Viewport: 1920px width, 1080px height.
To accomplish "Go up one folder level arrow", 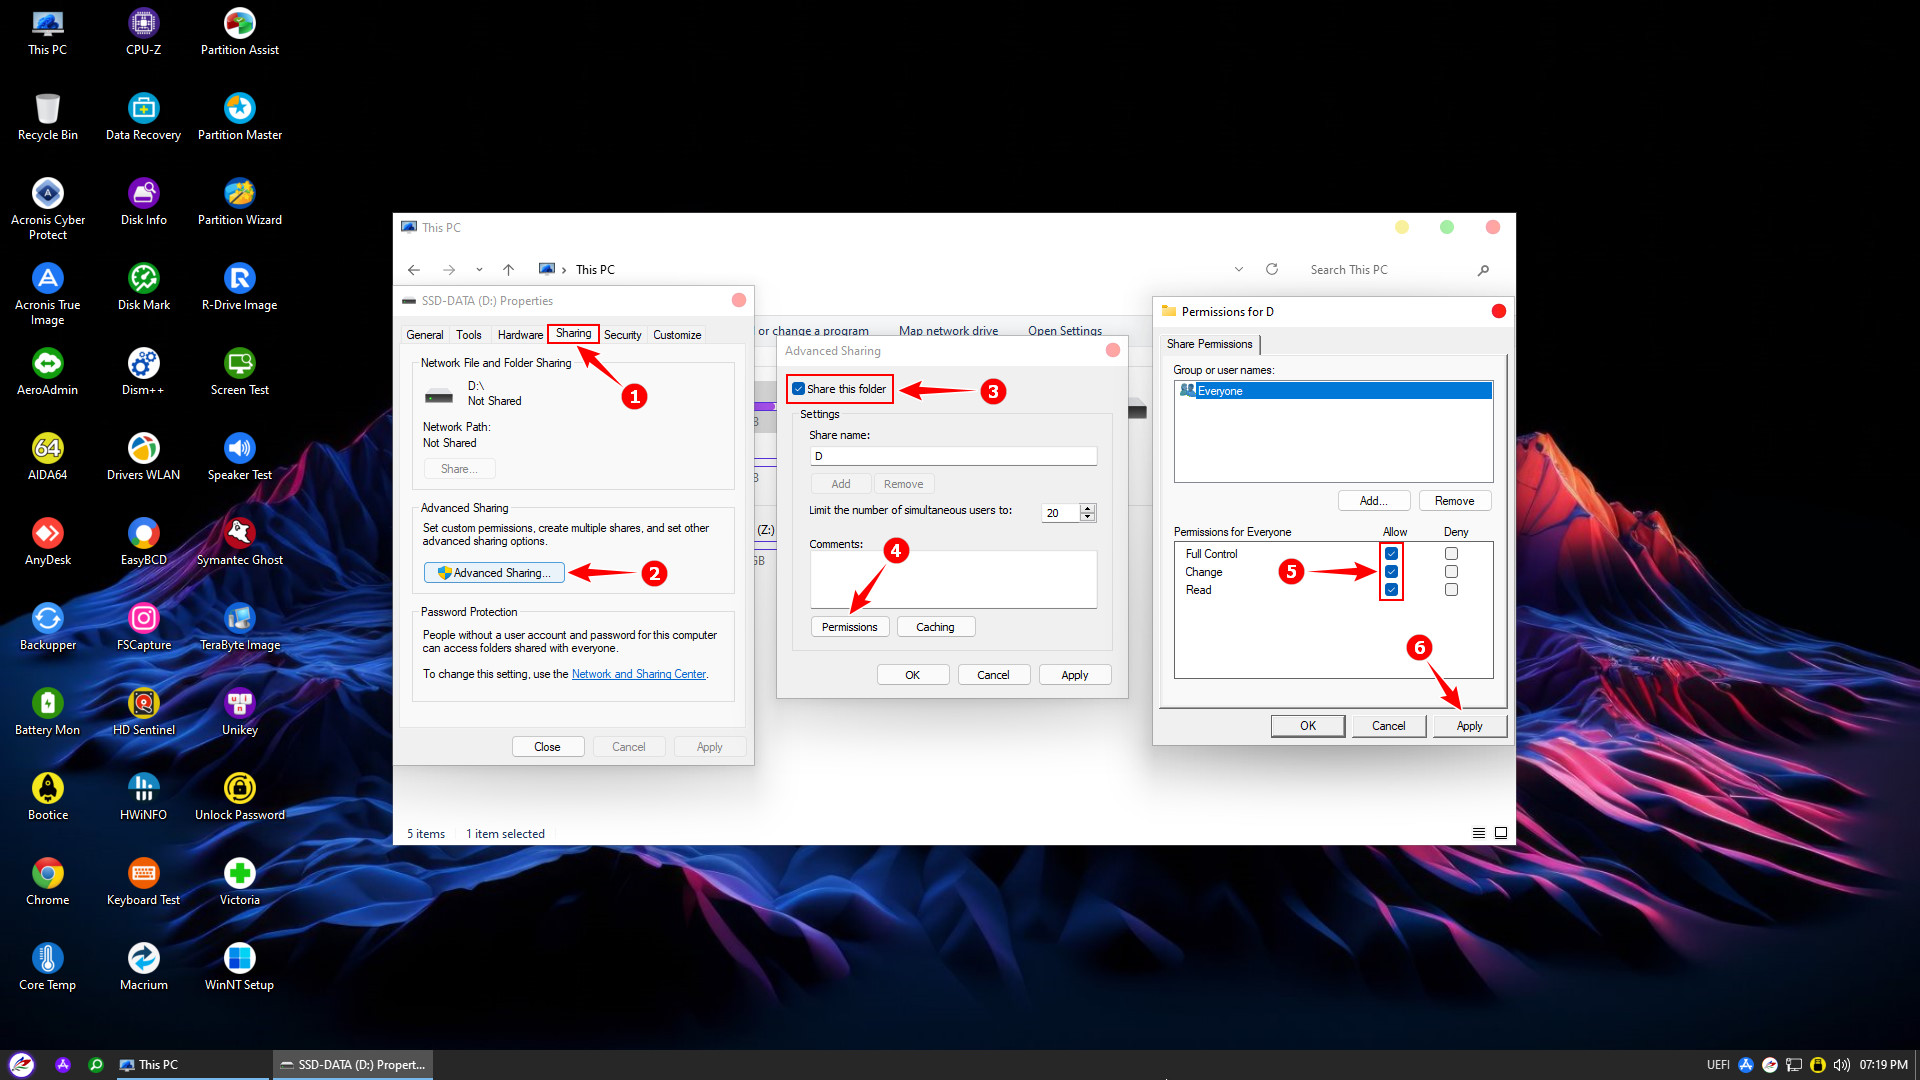I will pos(508,270).
